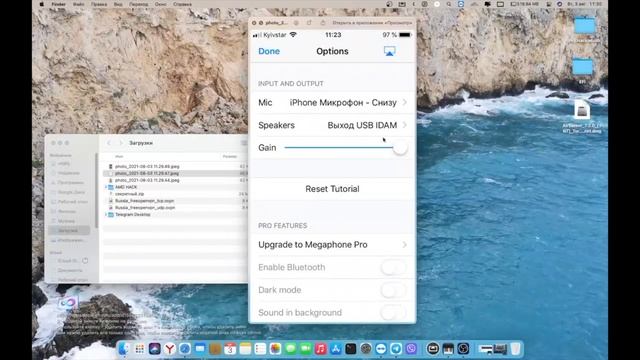Toggle the Dark mode switch
This screenshot has height=360, width=640.
coord(393,290)
